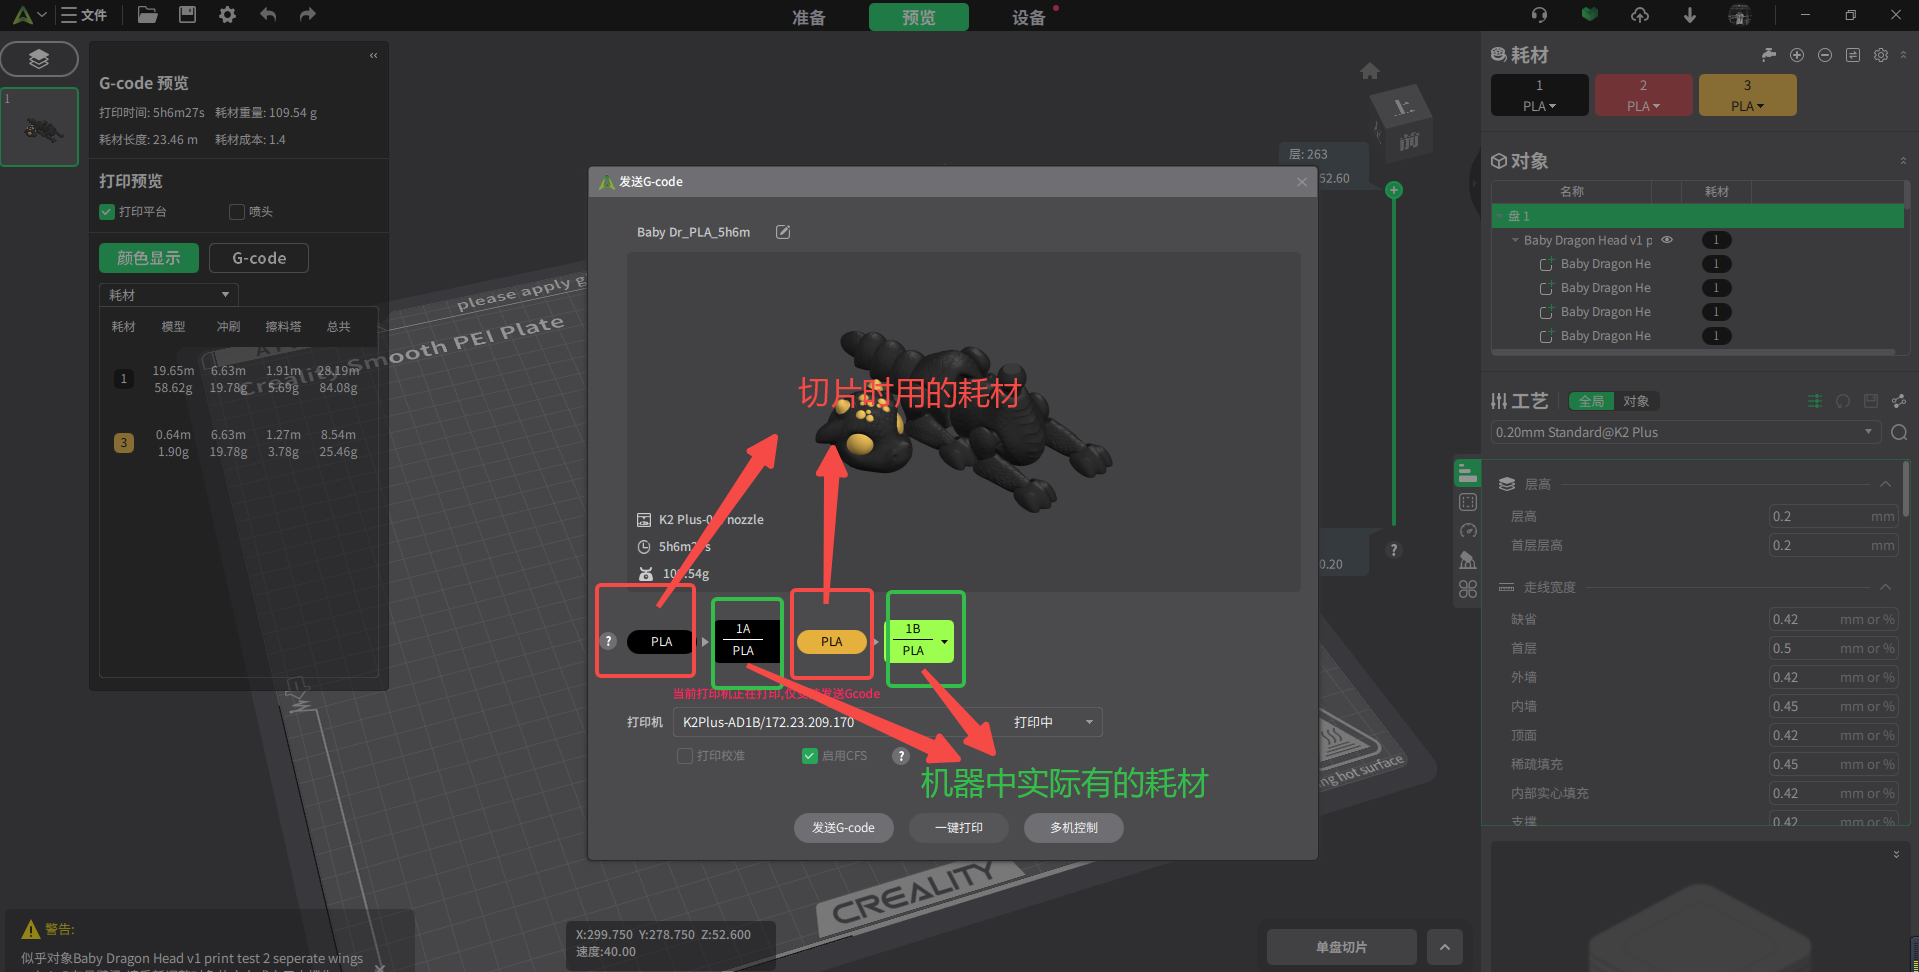Select the 1A PLA machine filament slot

(x=743, y=640)
